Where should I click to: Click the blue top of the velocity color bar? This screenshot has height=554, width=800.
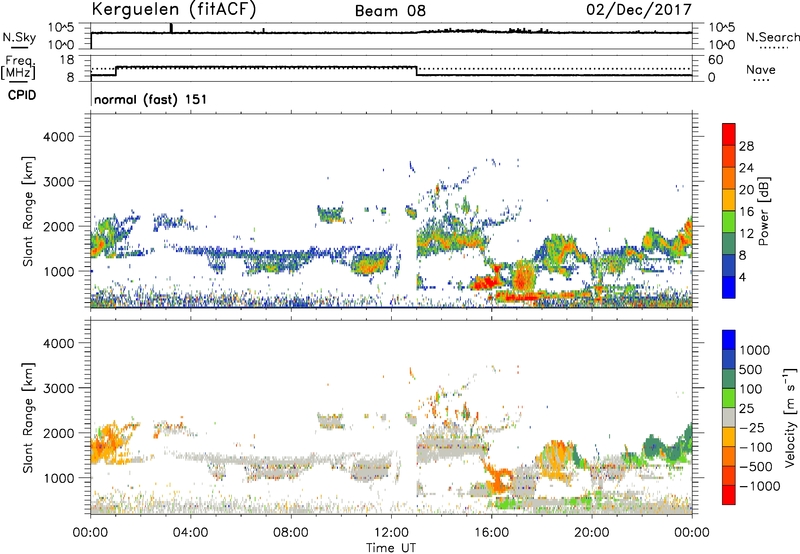tap(729, 340)
